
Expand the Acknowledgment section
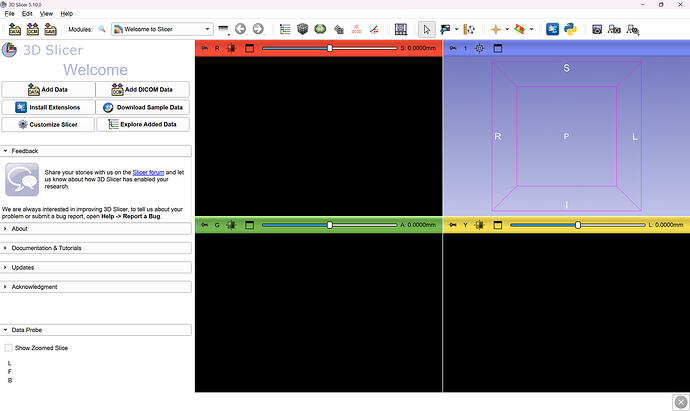96,287
